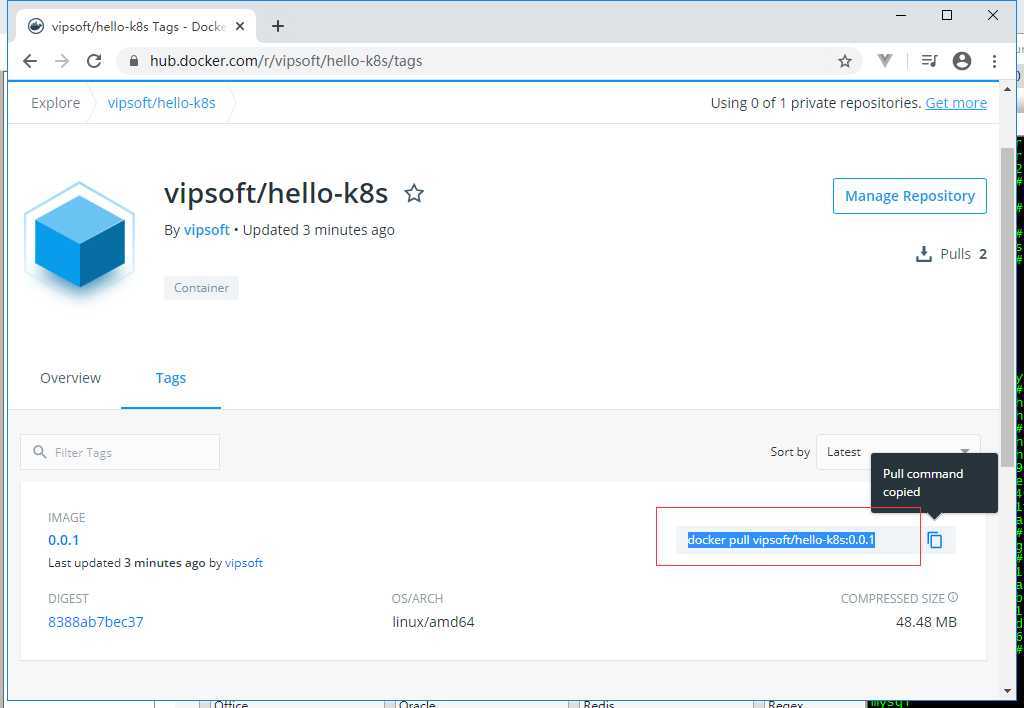Select the Tags tab
The width and height of the screenshot is (1024, 708).
coord(171,378)
